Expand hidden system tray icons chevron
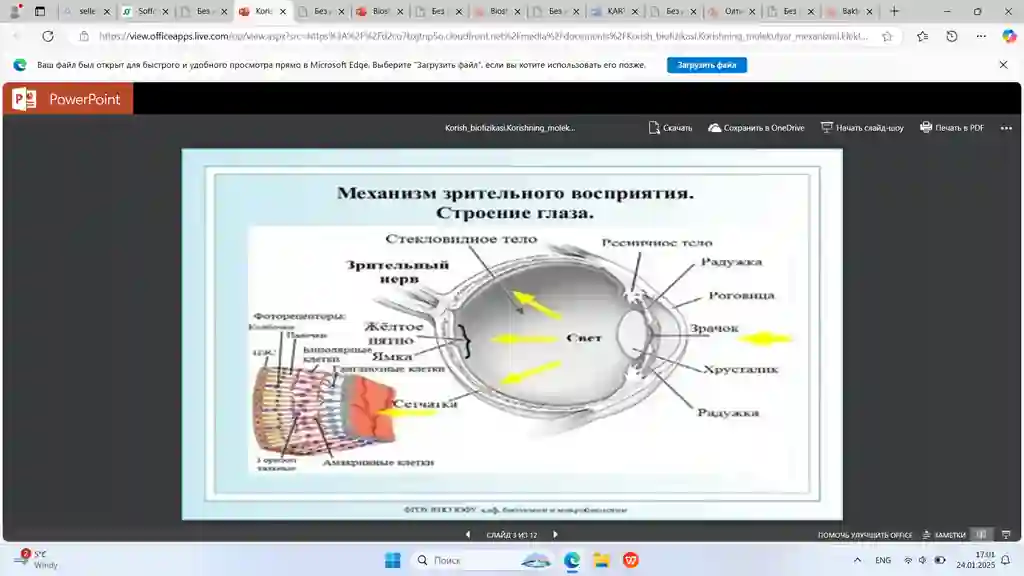 coord(857,560)
